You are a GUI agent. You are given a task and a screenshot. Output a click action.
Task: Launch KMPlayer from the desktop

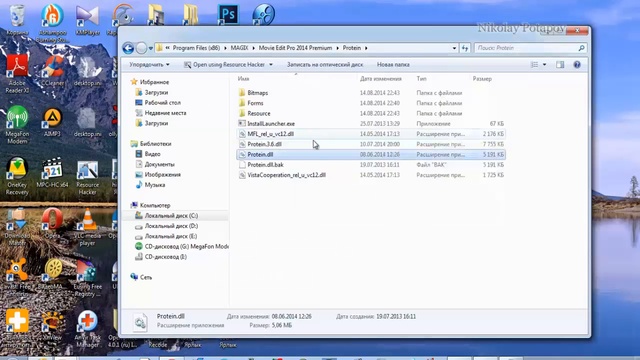pyautogui.click(x=87, y=19)
